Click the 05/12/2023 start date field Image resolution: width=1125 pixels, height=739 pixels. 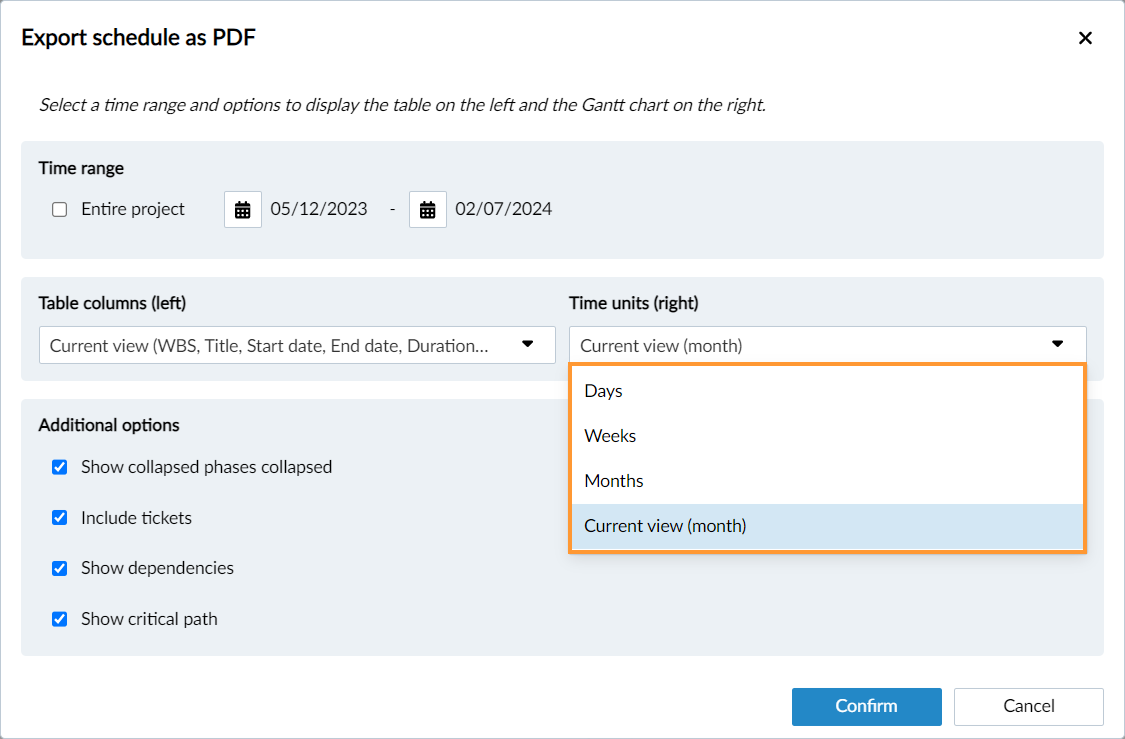click(x=319, y=210)
